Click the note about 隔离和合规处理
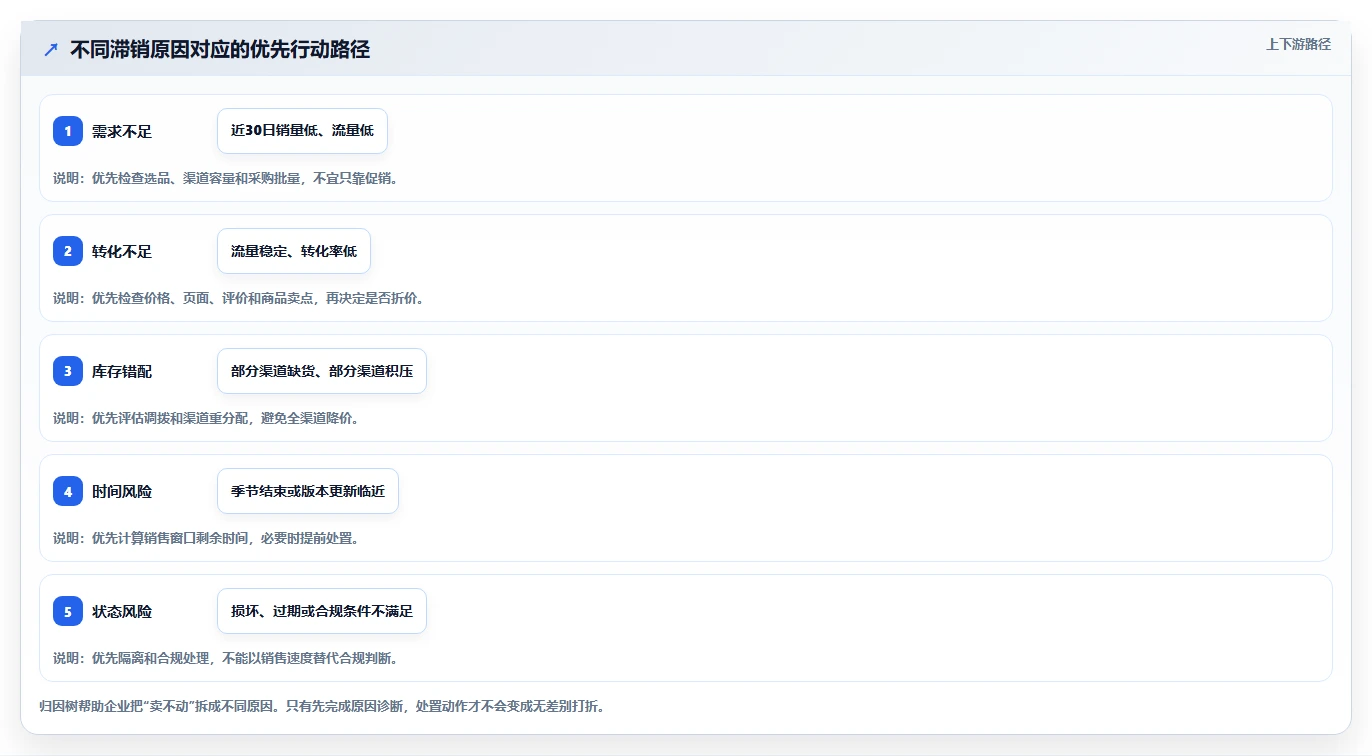Screen dimensions: 1372x756 (225, 658)
